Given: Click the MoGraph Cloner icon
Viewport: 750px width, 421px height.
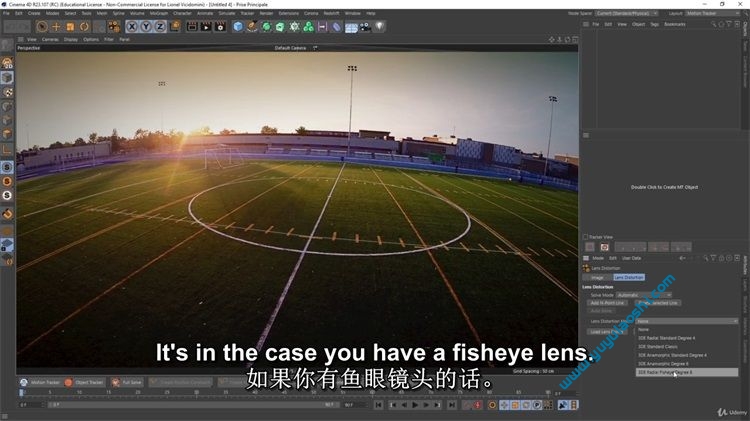Looking at the screenshot, I should pos(309,27).
